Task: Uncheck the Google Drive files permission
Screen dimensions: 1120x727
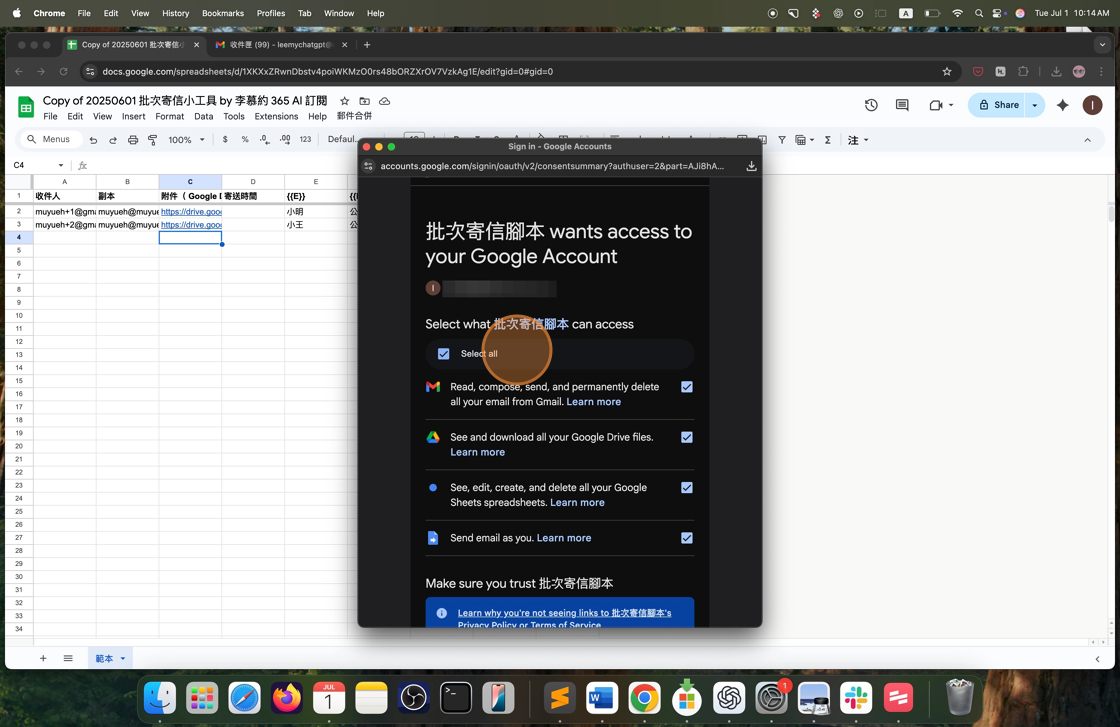Action: pyautogui.click(x=687, y=437)
